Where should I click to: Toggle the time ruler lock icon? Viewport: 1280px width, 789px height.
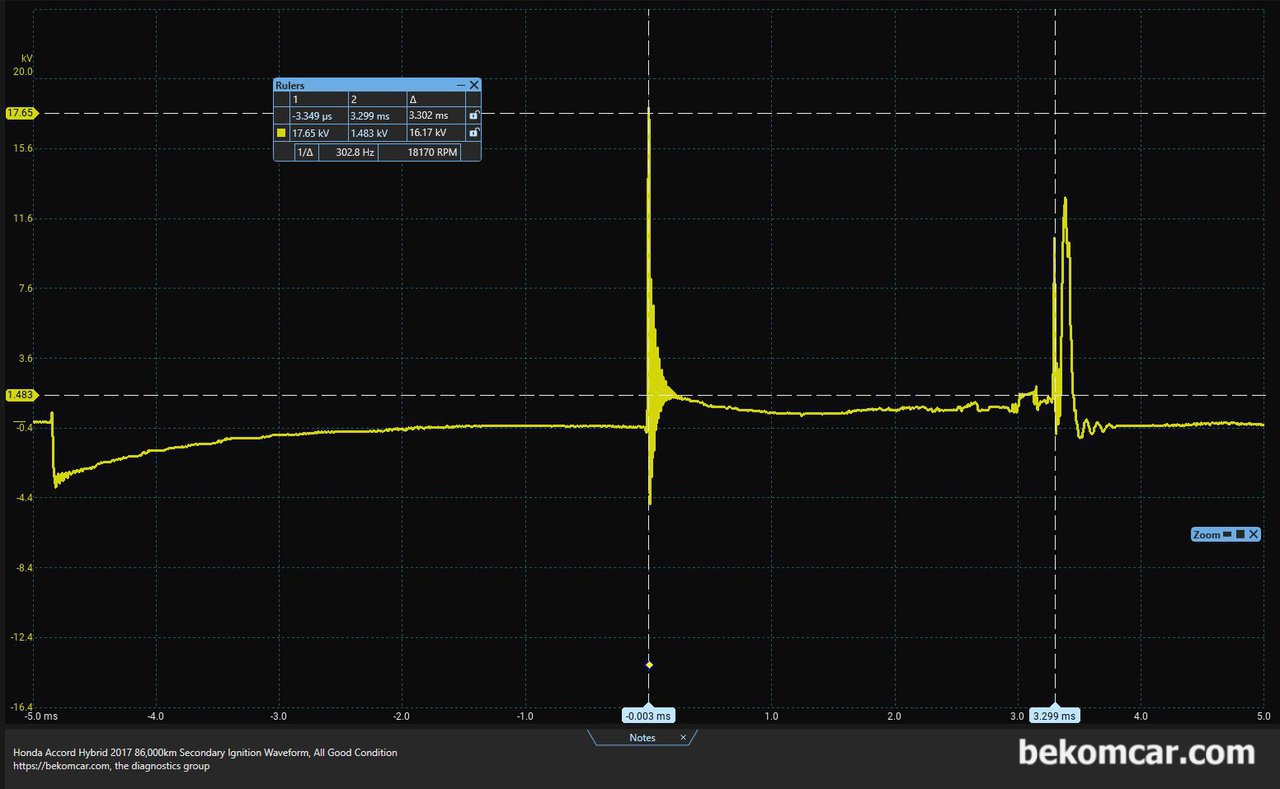pyautogui.click(x=473, y=116)
